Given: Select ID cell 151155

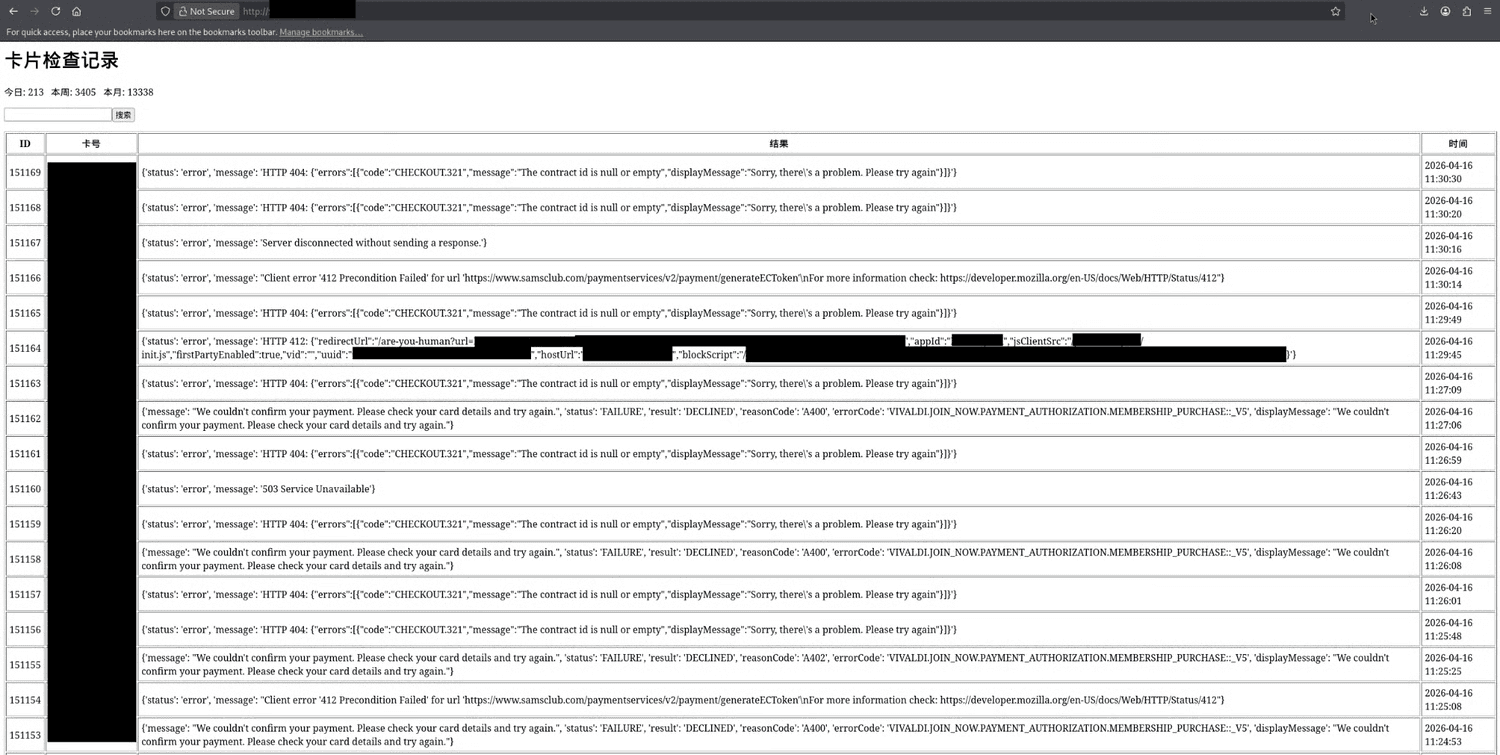Looking at the screenshot, I should click(x=25, y=665).
